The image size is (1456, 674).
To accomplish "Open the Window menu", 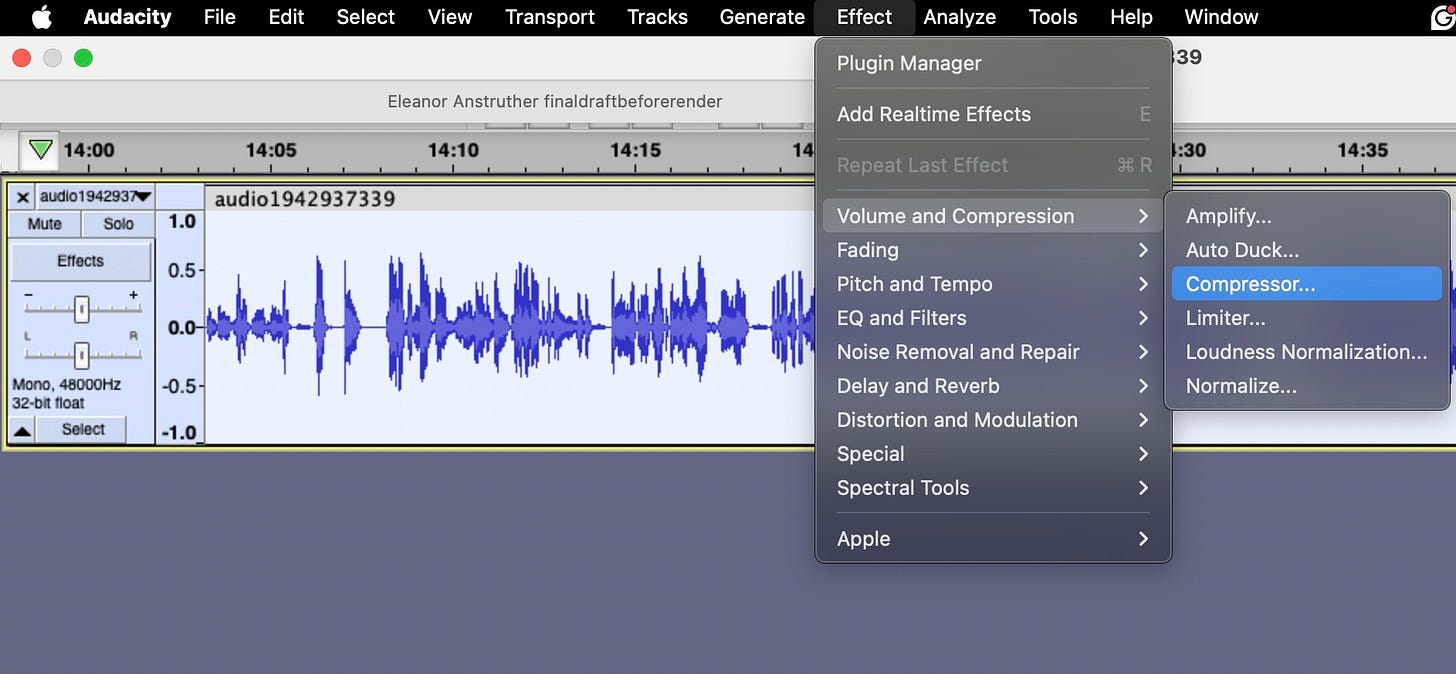I will coord(1221,17).
